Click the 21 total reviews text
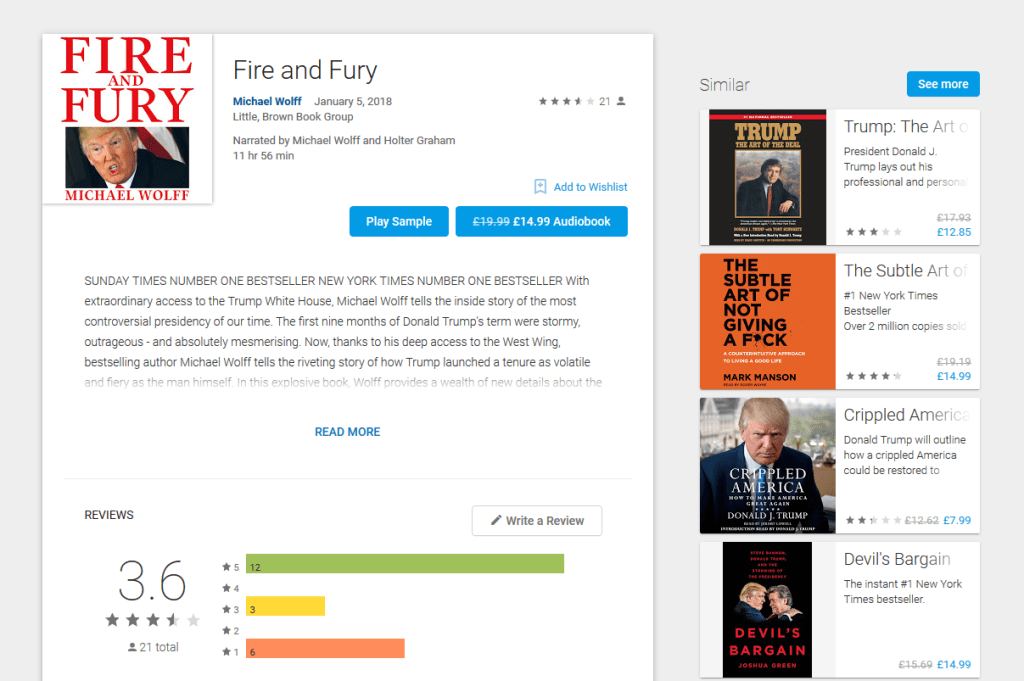This screenshot has width=1024, height=681. point(159,647)
